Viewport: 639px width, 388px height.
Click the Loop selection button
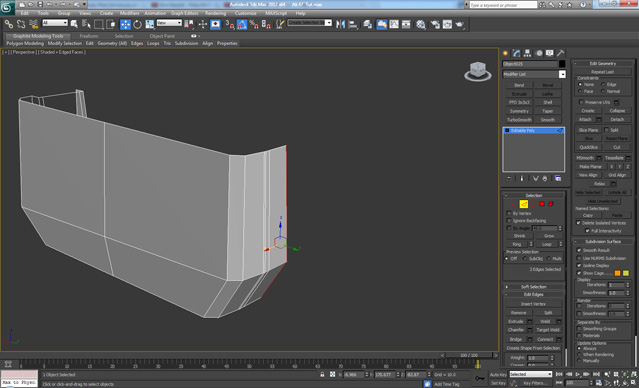pos(546,244)
